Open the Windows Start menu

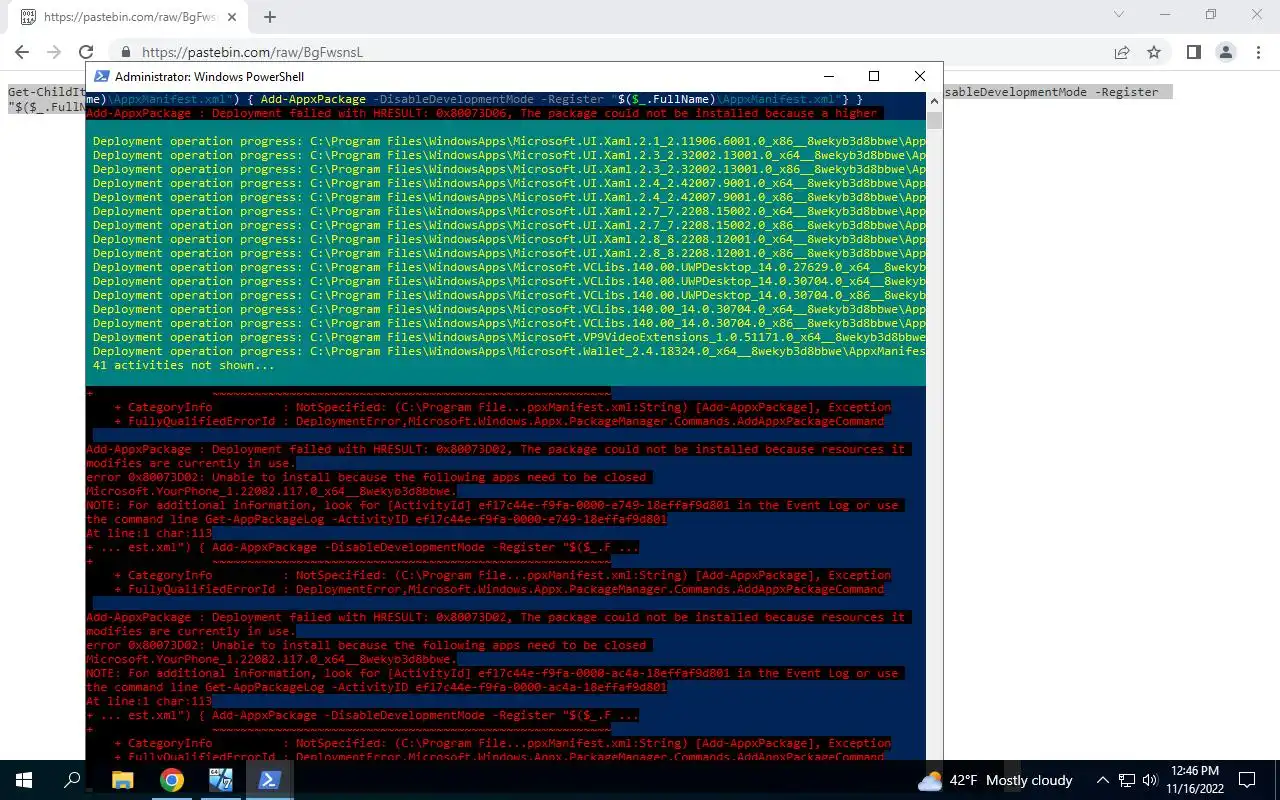pyautogui.click(x=24, y=780)
